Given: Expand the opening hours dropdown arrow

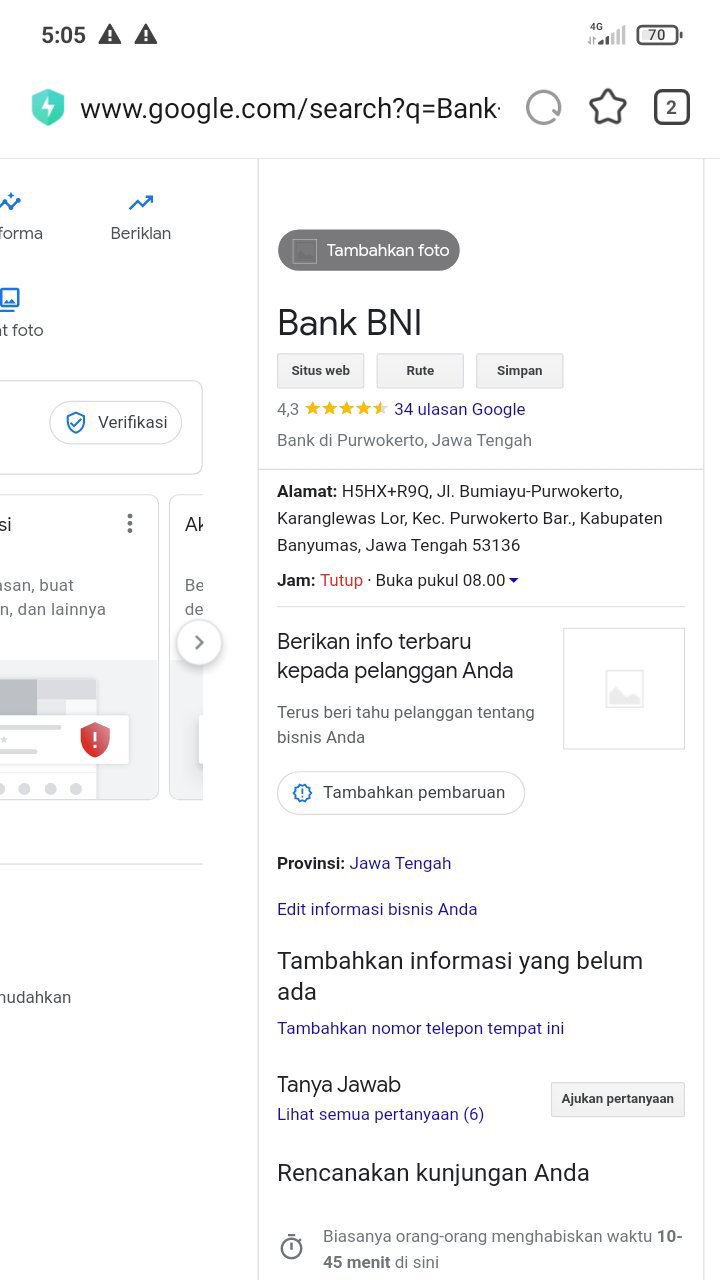Looking at the screenshot, I should (514, 581).
